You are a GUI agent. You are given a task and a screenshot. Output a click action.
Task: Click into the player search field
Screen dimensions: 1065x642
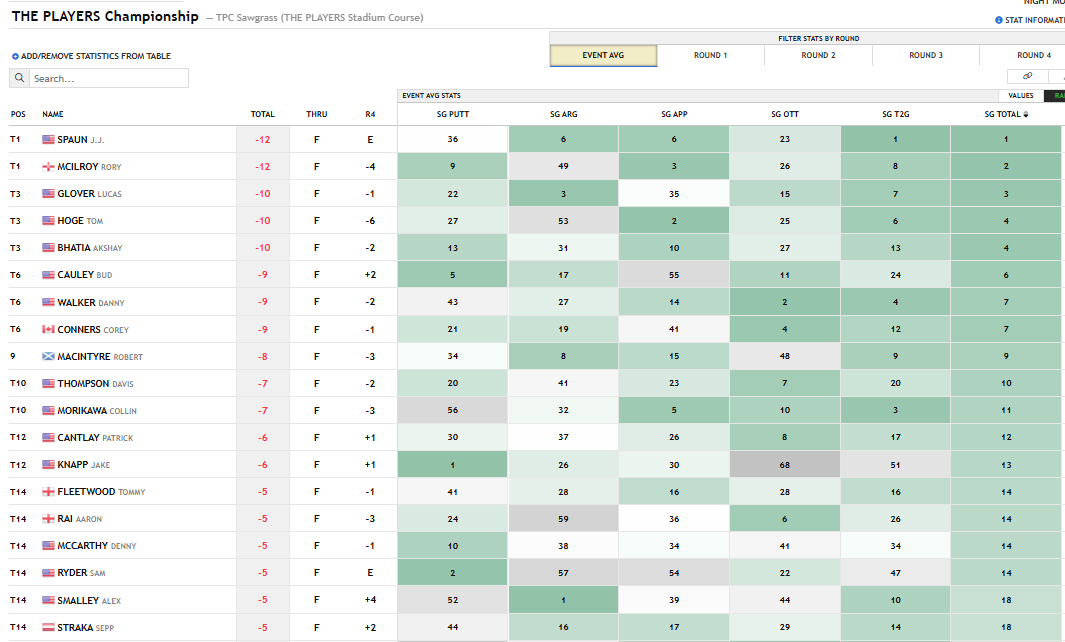109,78
